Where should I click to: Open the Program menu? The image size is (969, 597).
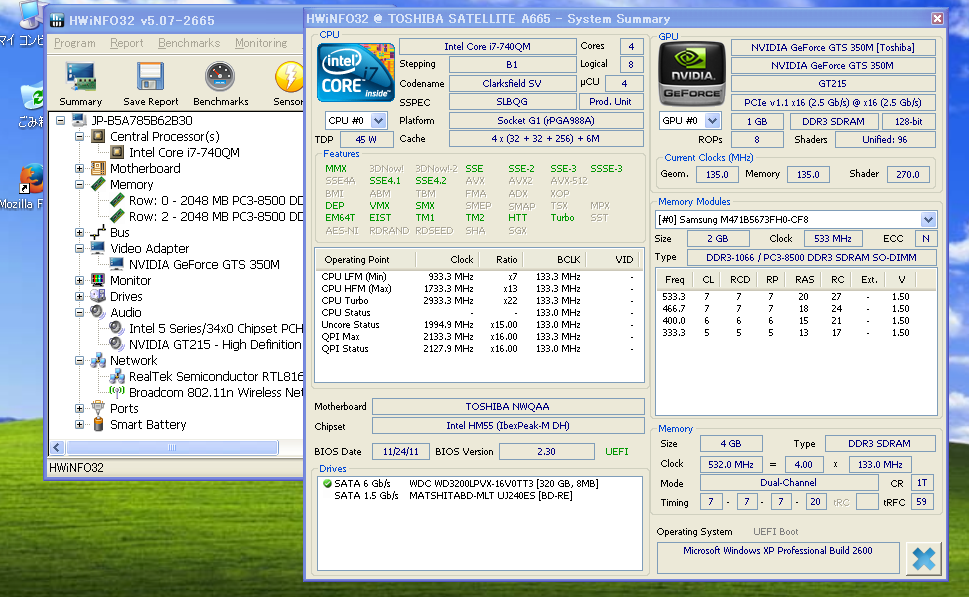[74, 43]
